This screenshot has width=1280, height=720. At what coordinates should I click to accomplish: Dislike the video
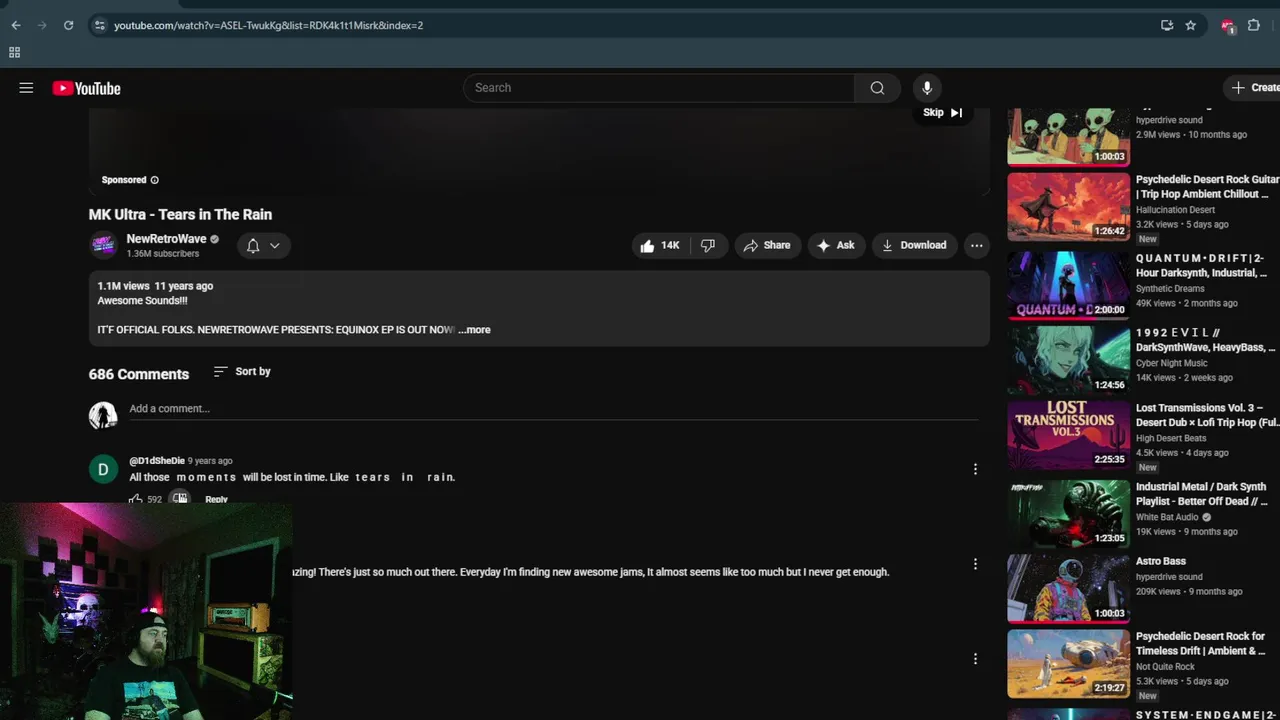[x=708, y=245]
